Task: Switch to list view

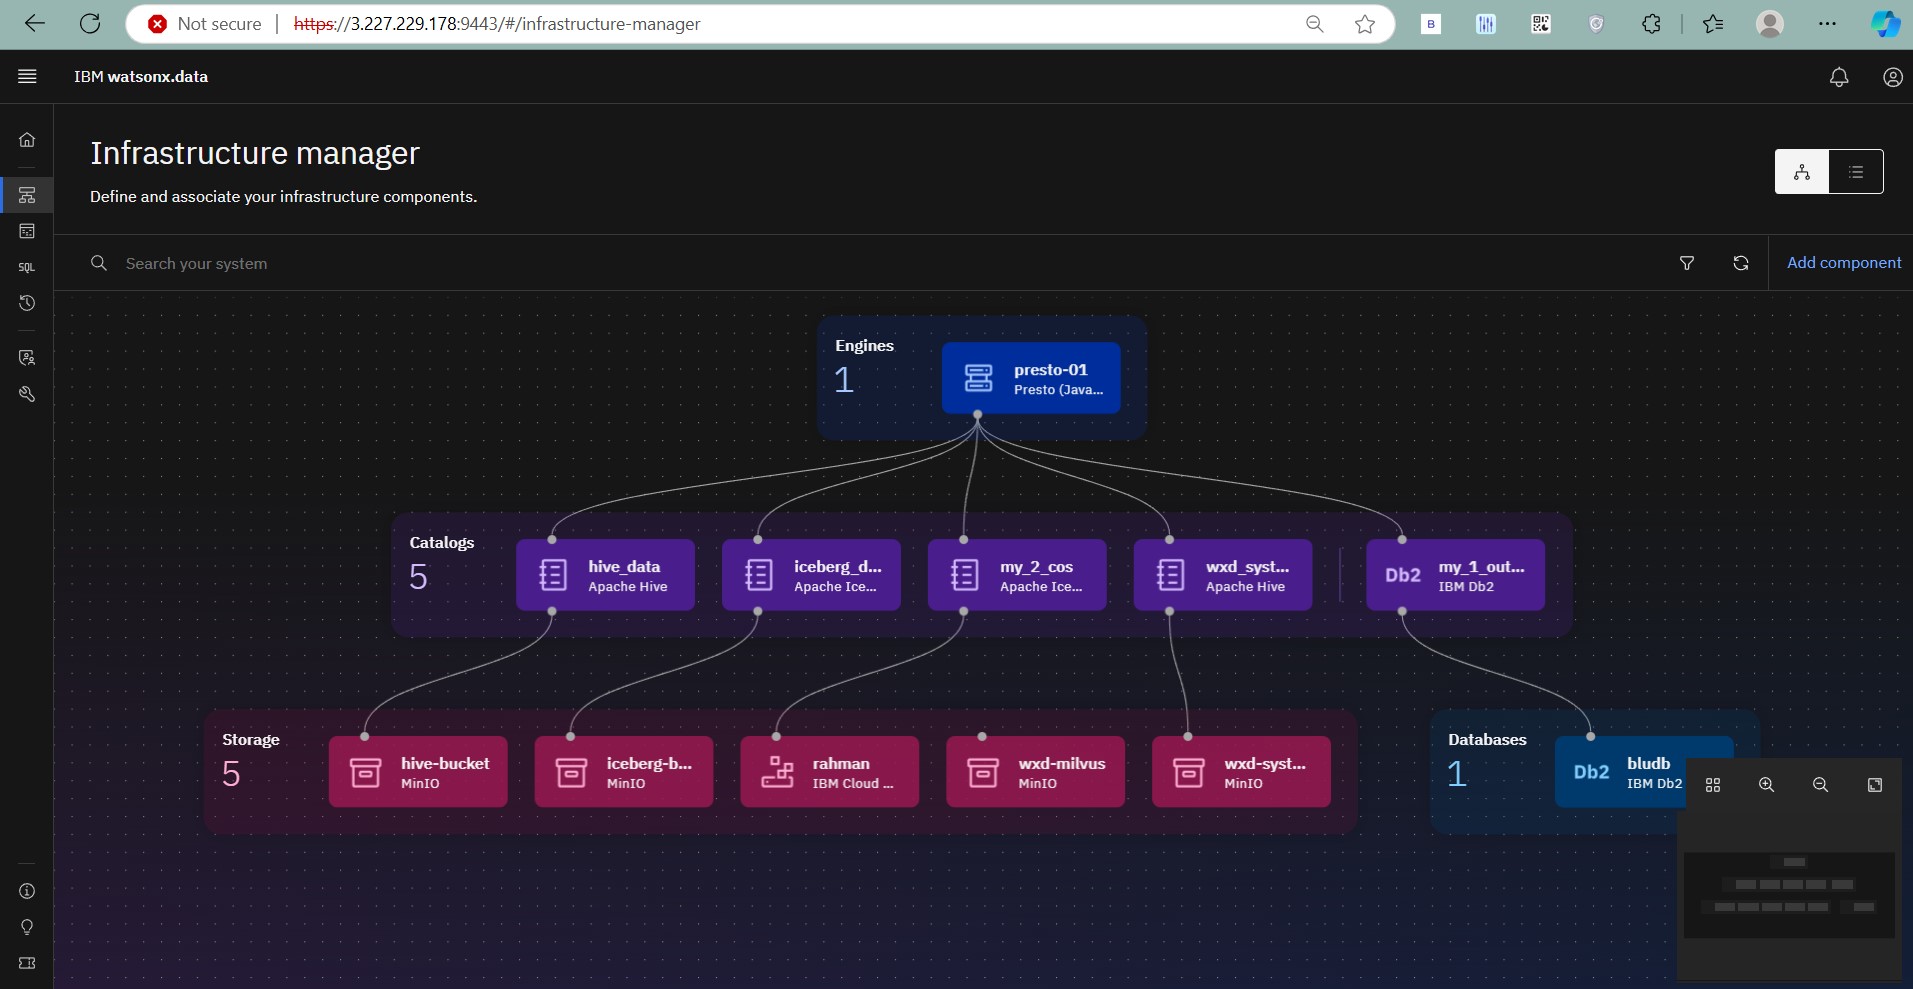Action: pyautogui.click(x=1856, y=172)
